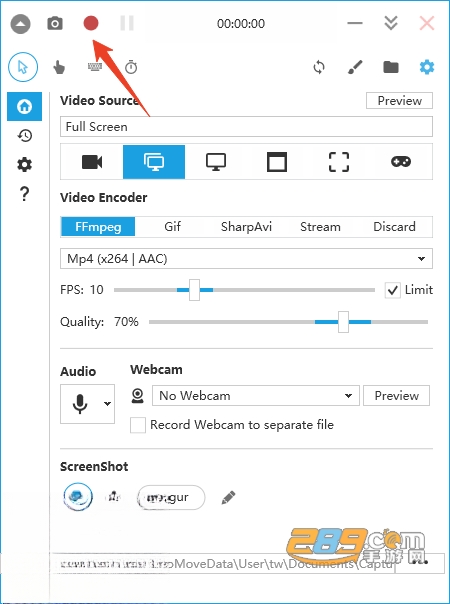
Task: Enable Record Webcam to separate file
Action: pos(138,425)
